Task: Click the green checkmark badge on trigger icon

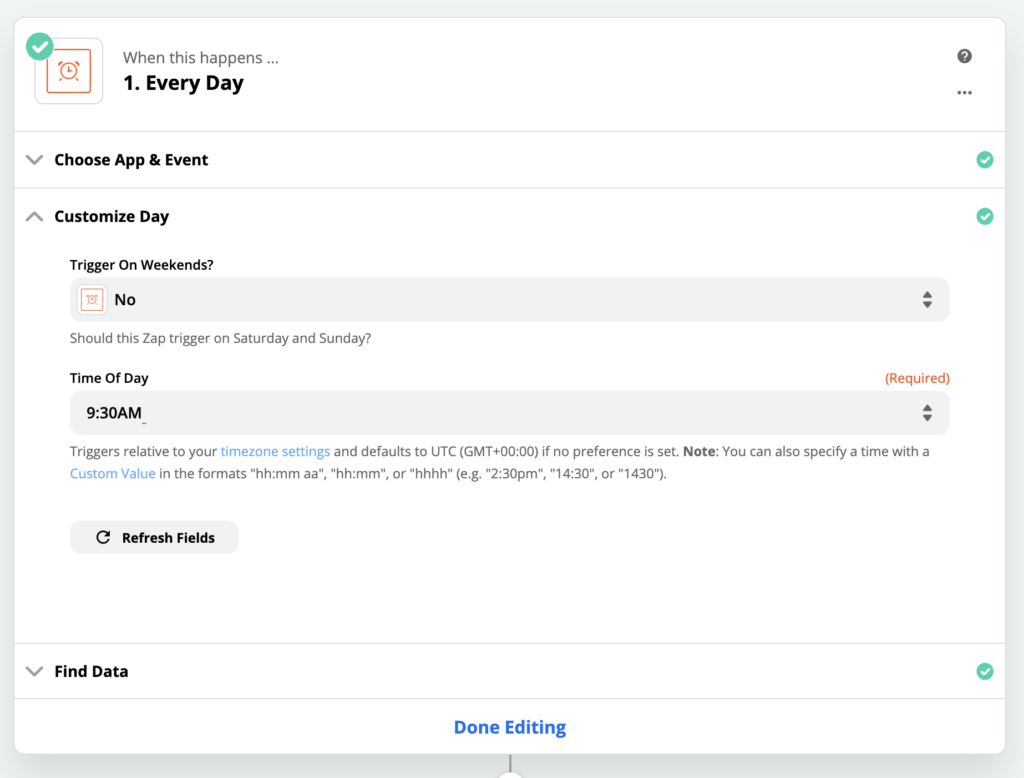Action: pos(40,46)
